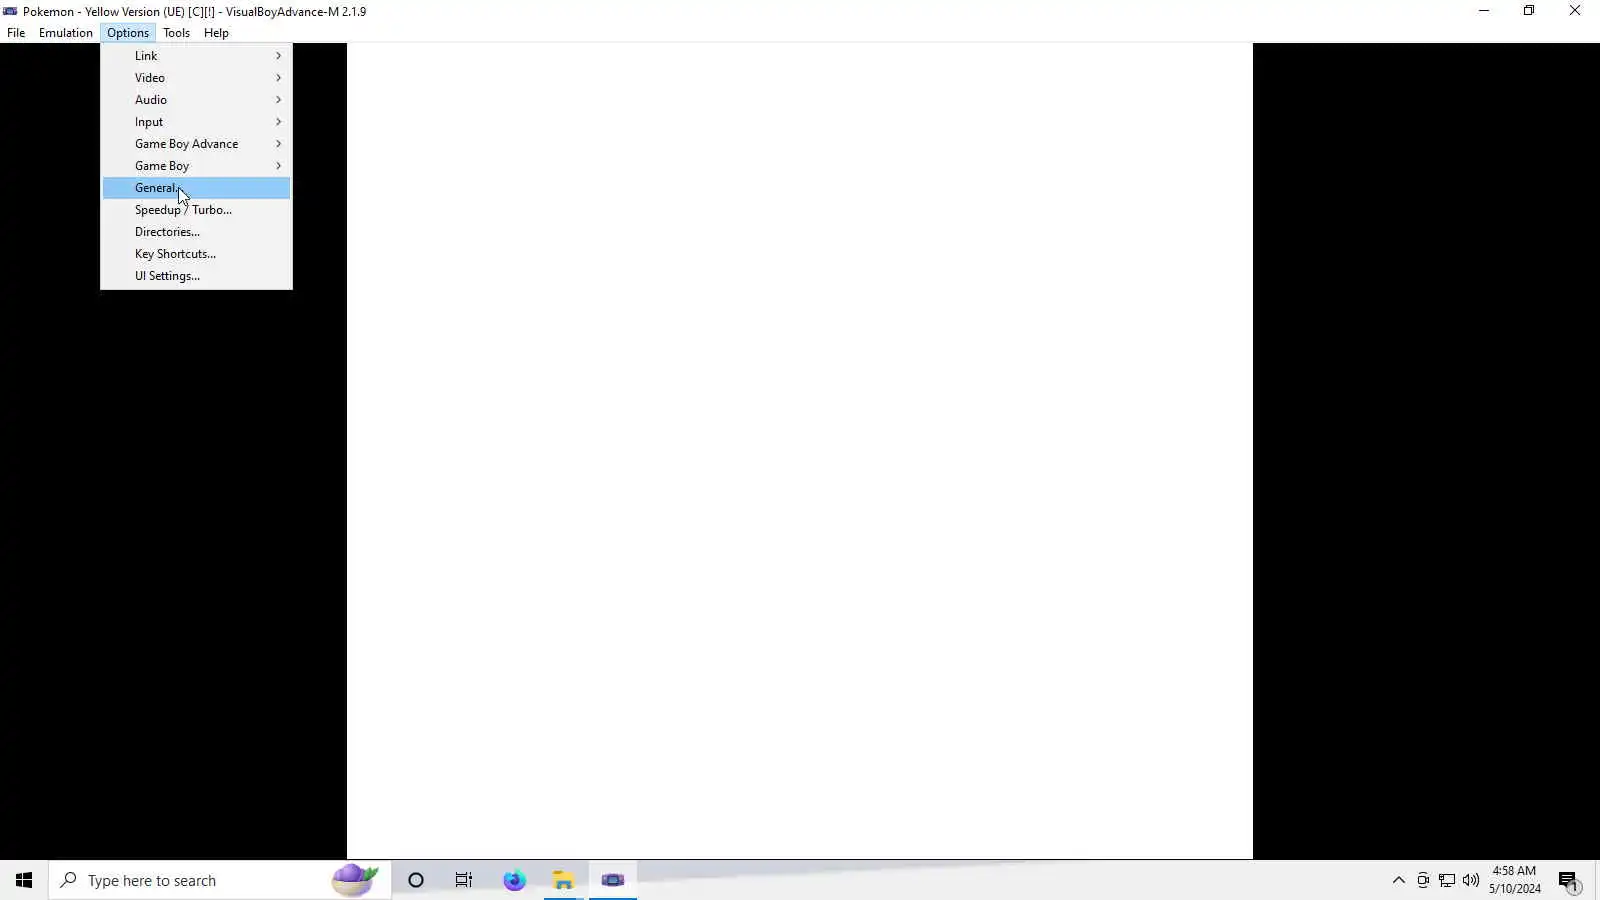Expand the Game Boy submenu
This screenshot has width=1600, height=900.
pos(196,166)
